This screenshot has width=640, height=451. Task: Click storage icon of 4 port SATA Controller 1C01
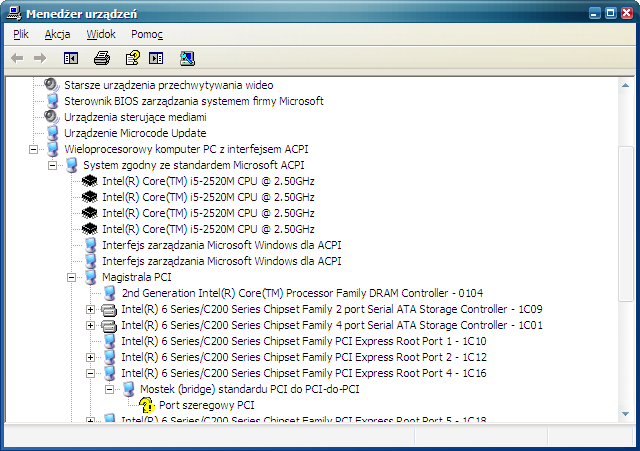click(109, 326)
